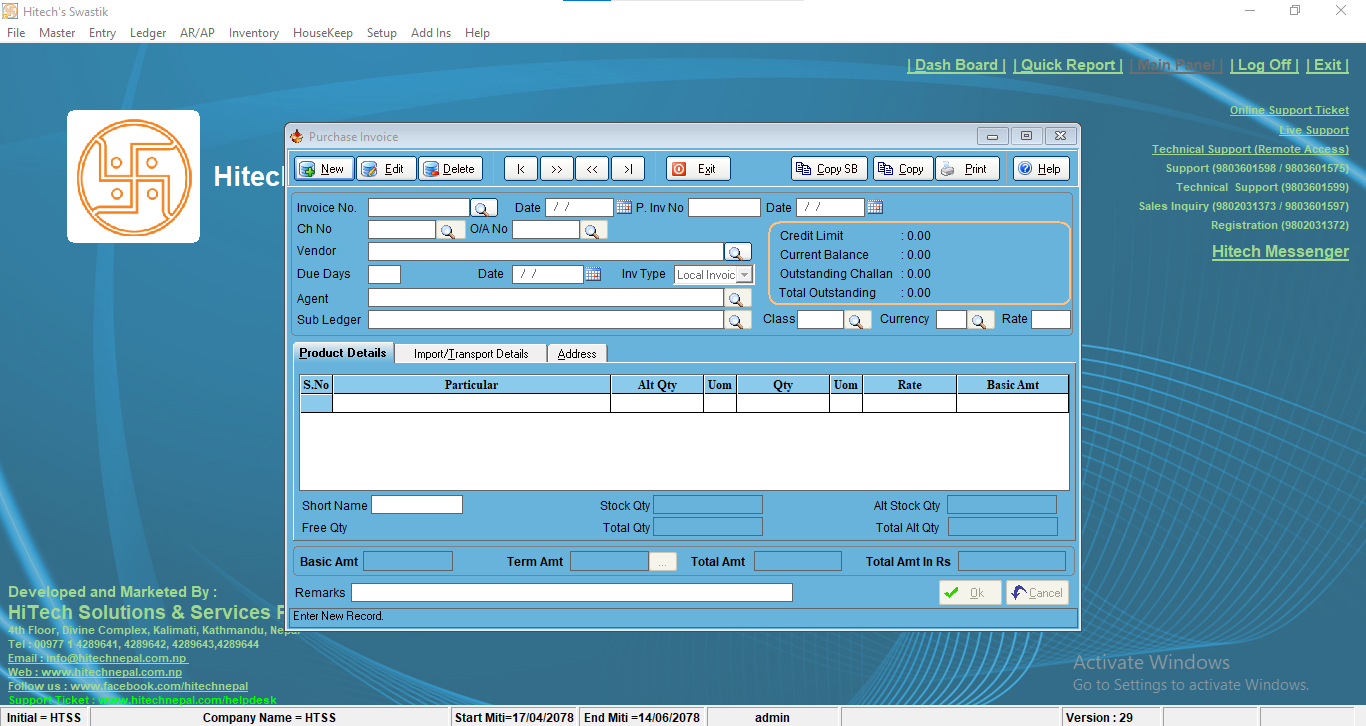
Task: Go to last record navigation button
Action: point(627,169)
